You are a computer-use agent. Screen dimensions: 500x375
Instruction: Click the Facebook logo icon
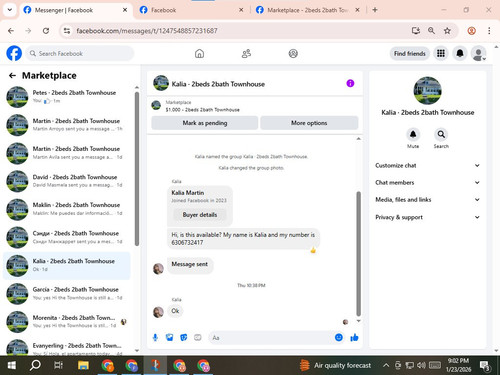[14, 53]
